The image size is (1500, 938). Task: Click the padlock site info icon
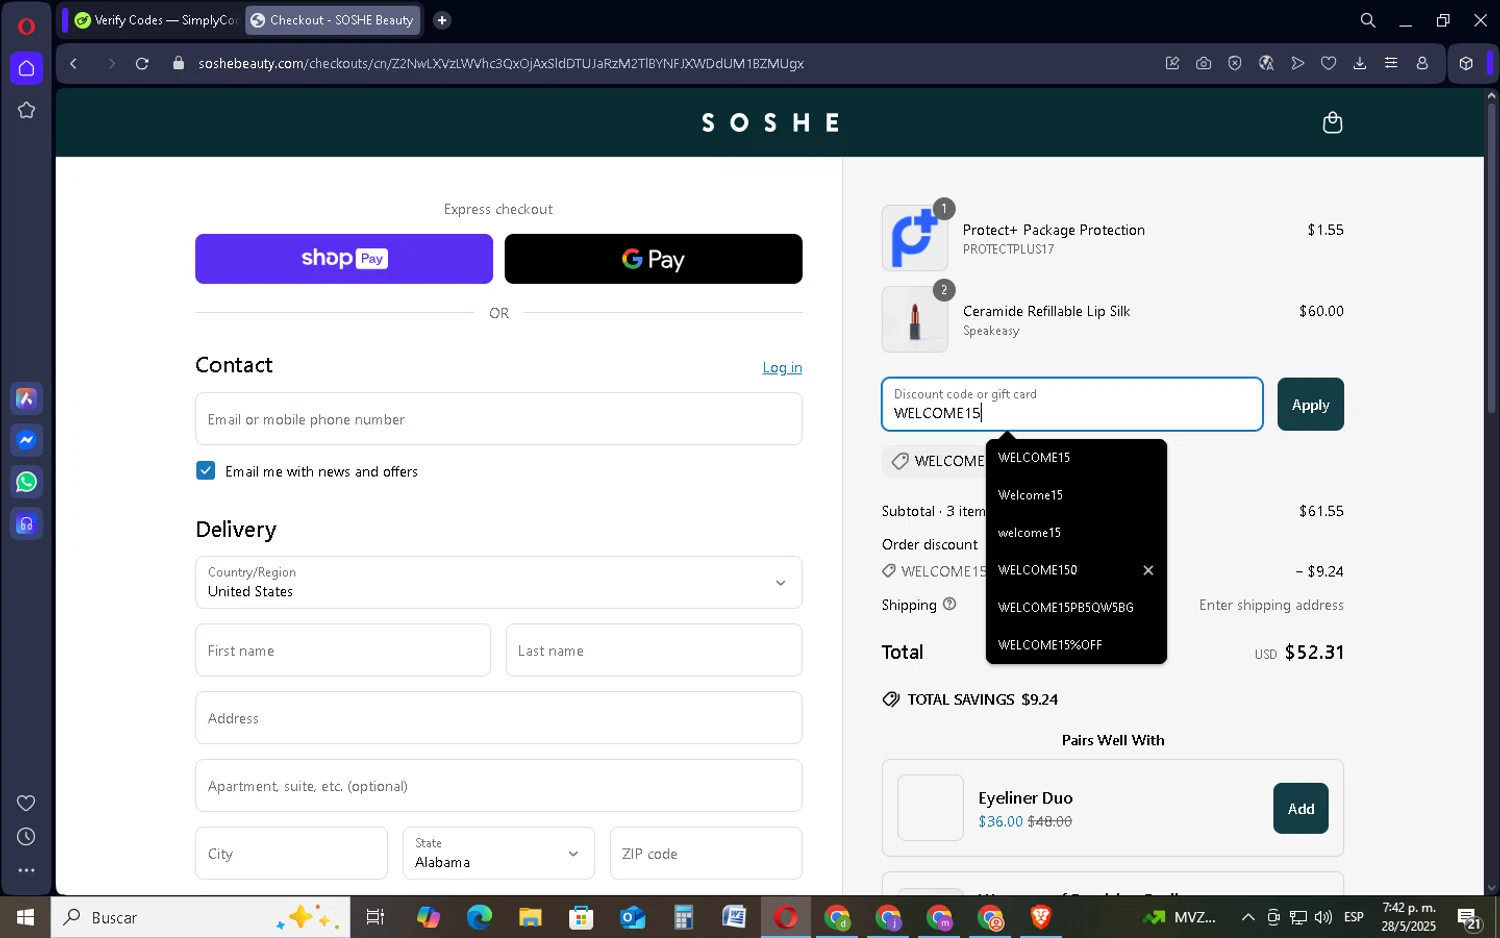[x=179, y=63]
